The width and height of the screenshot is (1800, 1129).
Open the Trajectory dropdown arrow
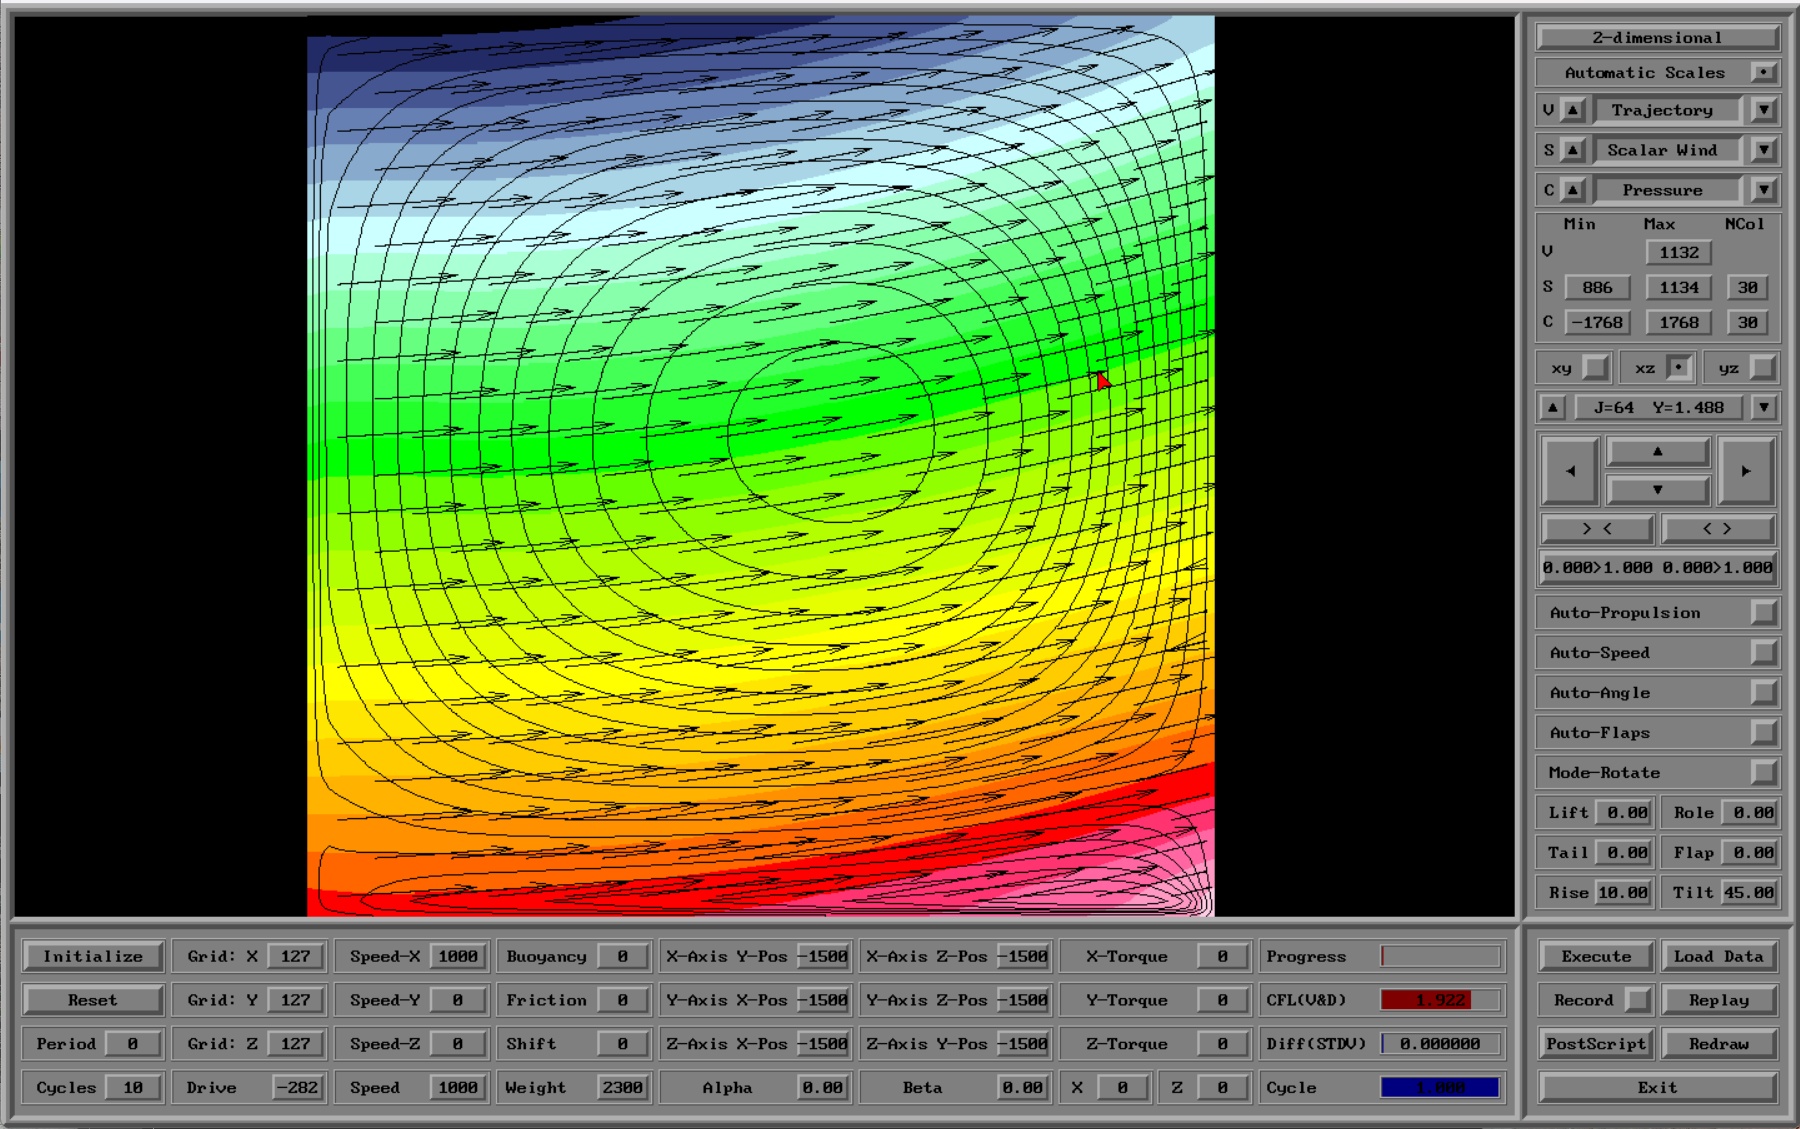pyautogui.click(x=1763, y=110)
